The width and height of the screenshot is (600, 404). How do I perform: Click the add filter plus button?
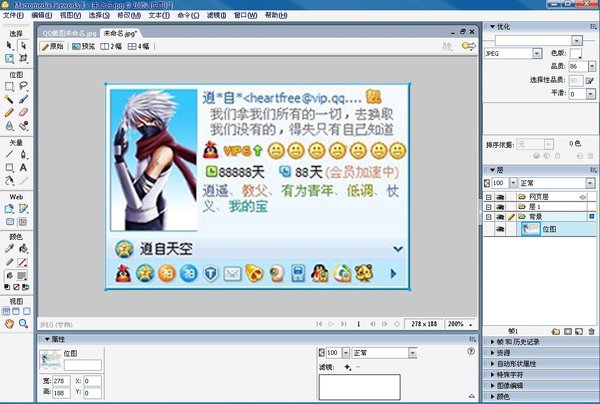tap(347, 367)
